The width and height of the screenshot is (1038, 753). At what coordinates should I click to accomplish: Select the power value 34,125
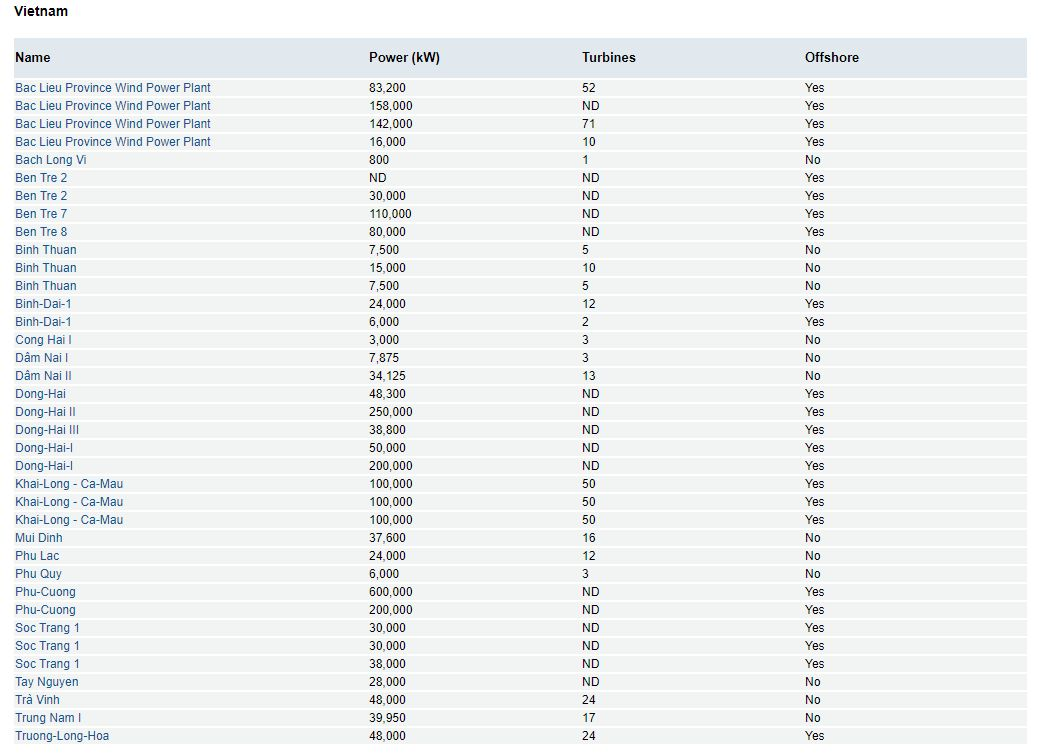pos(387,376)
